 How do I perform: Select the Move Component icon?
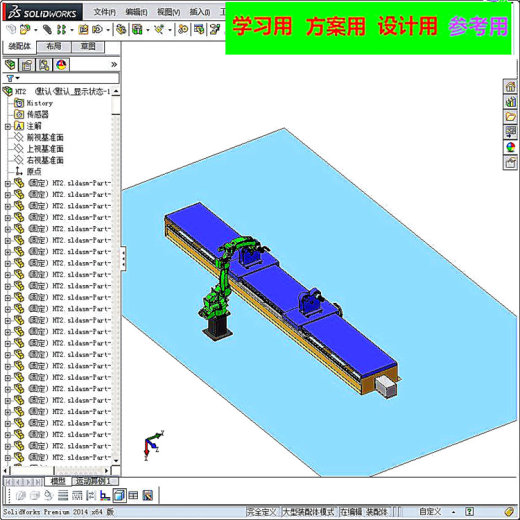[97, 30]
